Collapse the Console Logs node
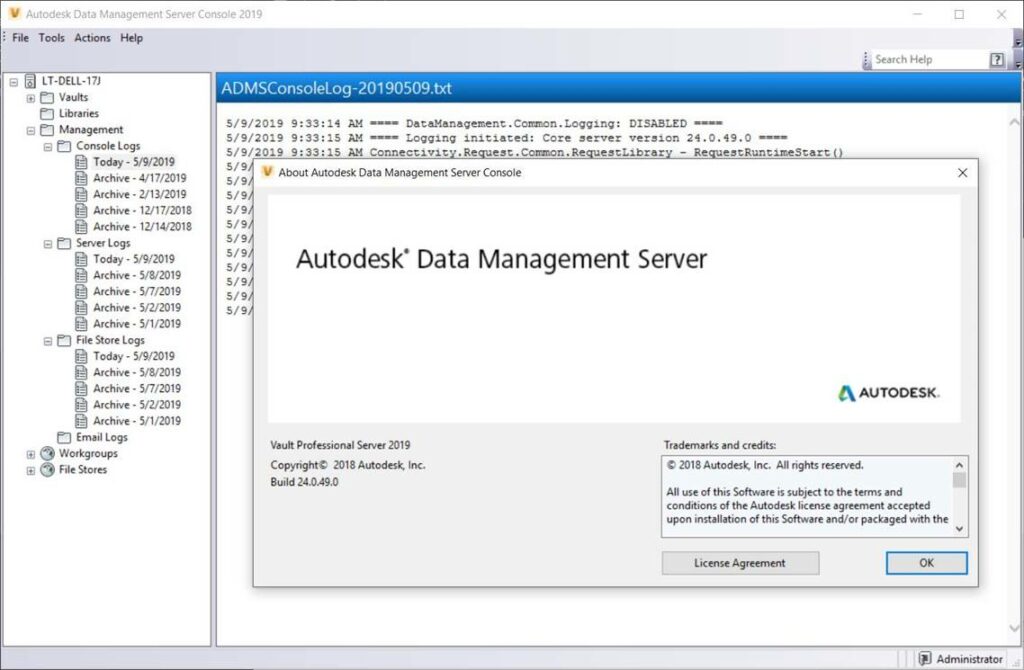This screenshot has width=1024, height=670. pyautogui.click(x=48, y=147)
